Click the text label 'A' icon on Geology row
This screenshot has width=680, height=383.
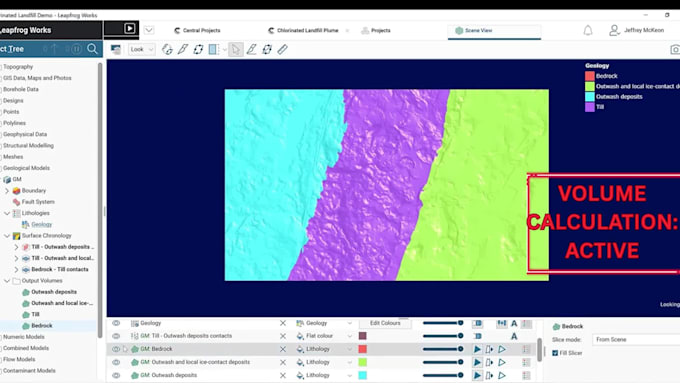[x=514, y=324]
